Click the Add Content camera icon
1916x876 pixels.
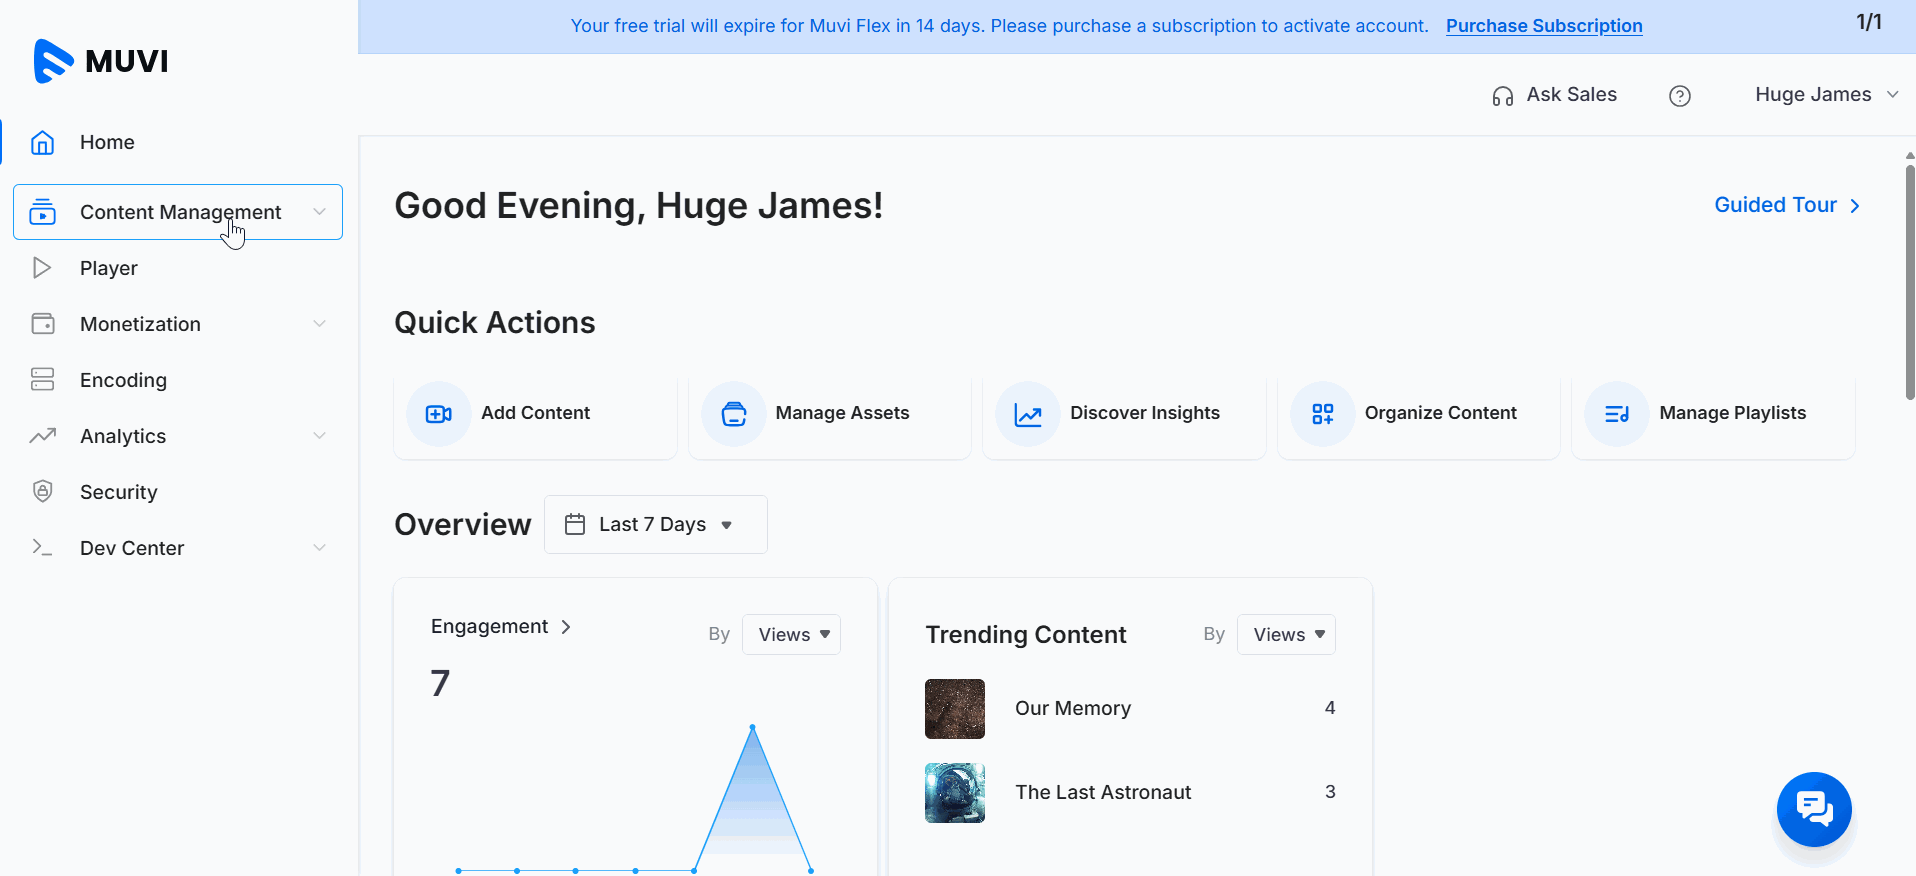click(x=439, y=414)
